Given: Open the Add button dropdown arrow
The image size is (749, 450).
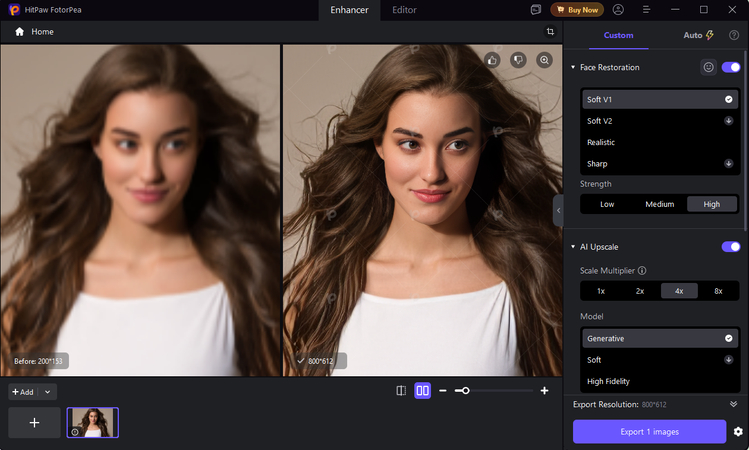Looking at the screenshot, I should pos(48,392).
